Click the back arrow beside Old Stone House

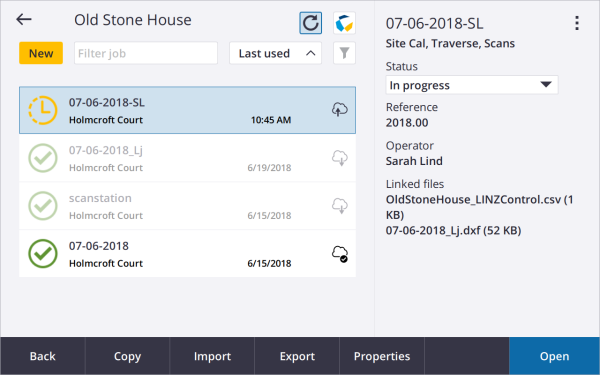click(x=24, y=20)
